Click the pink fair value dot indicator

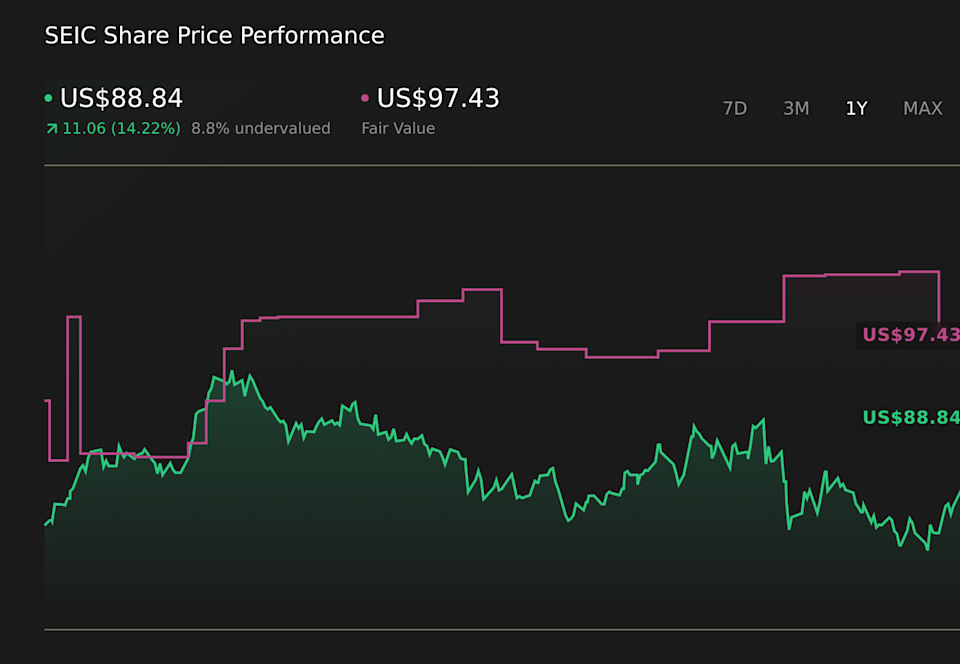(x=364, y=98)
